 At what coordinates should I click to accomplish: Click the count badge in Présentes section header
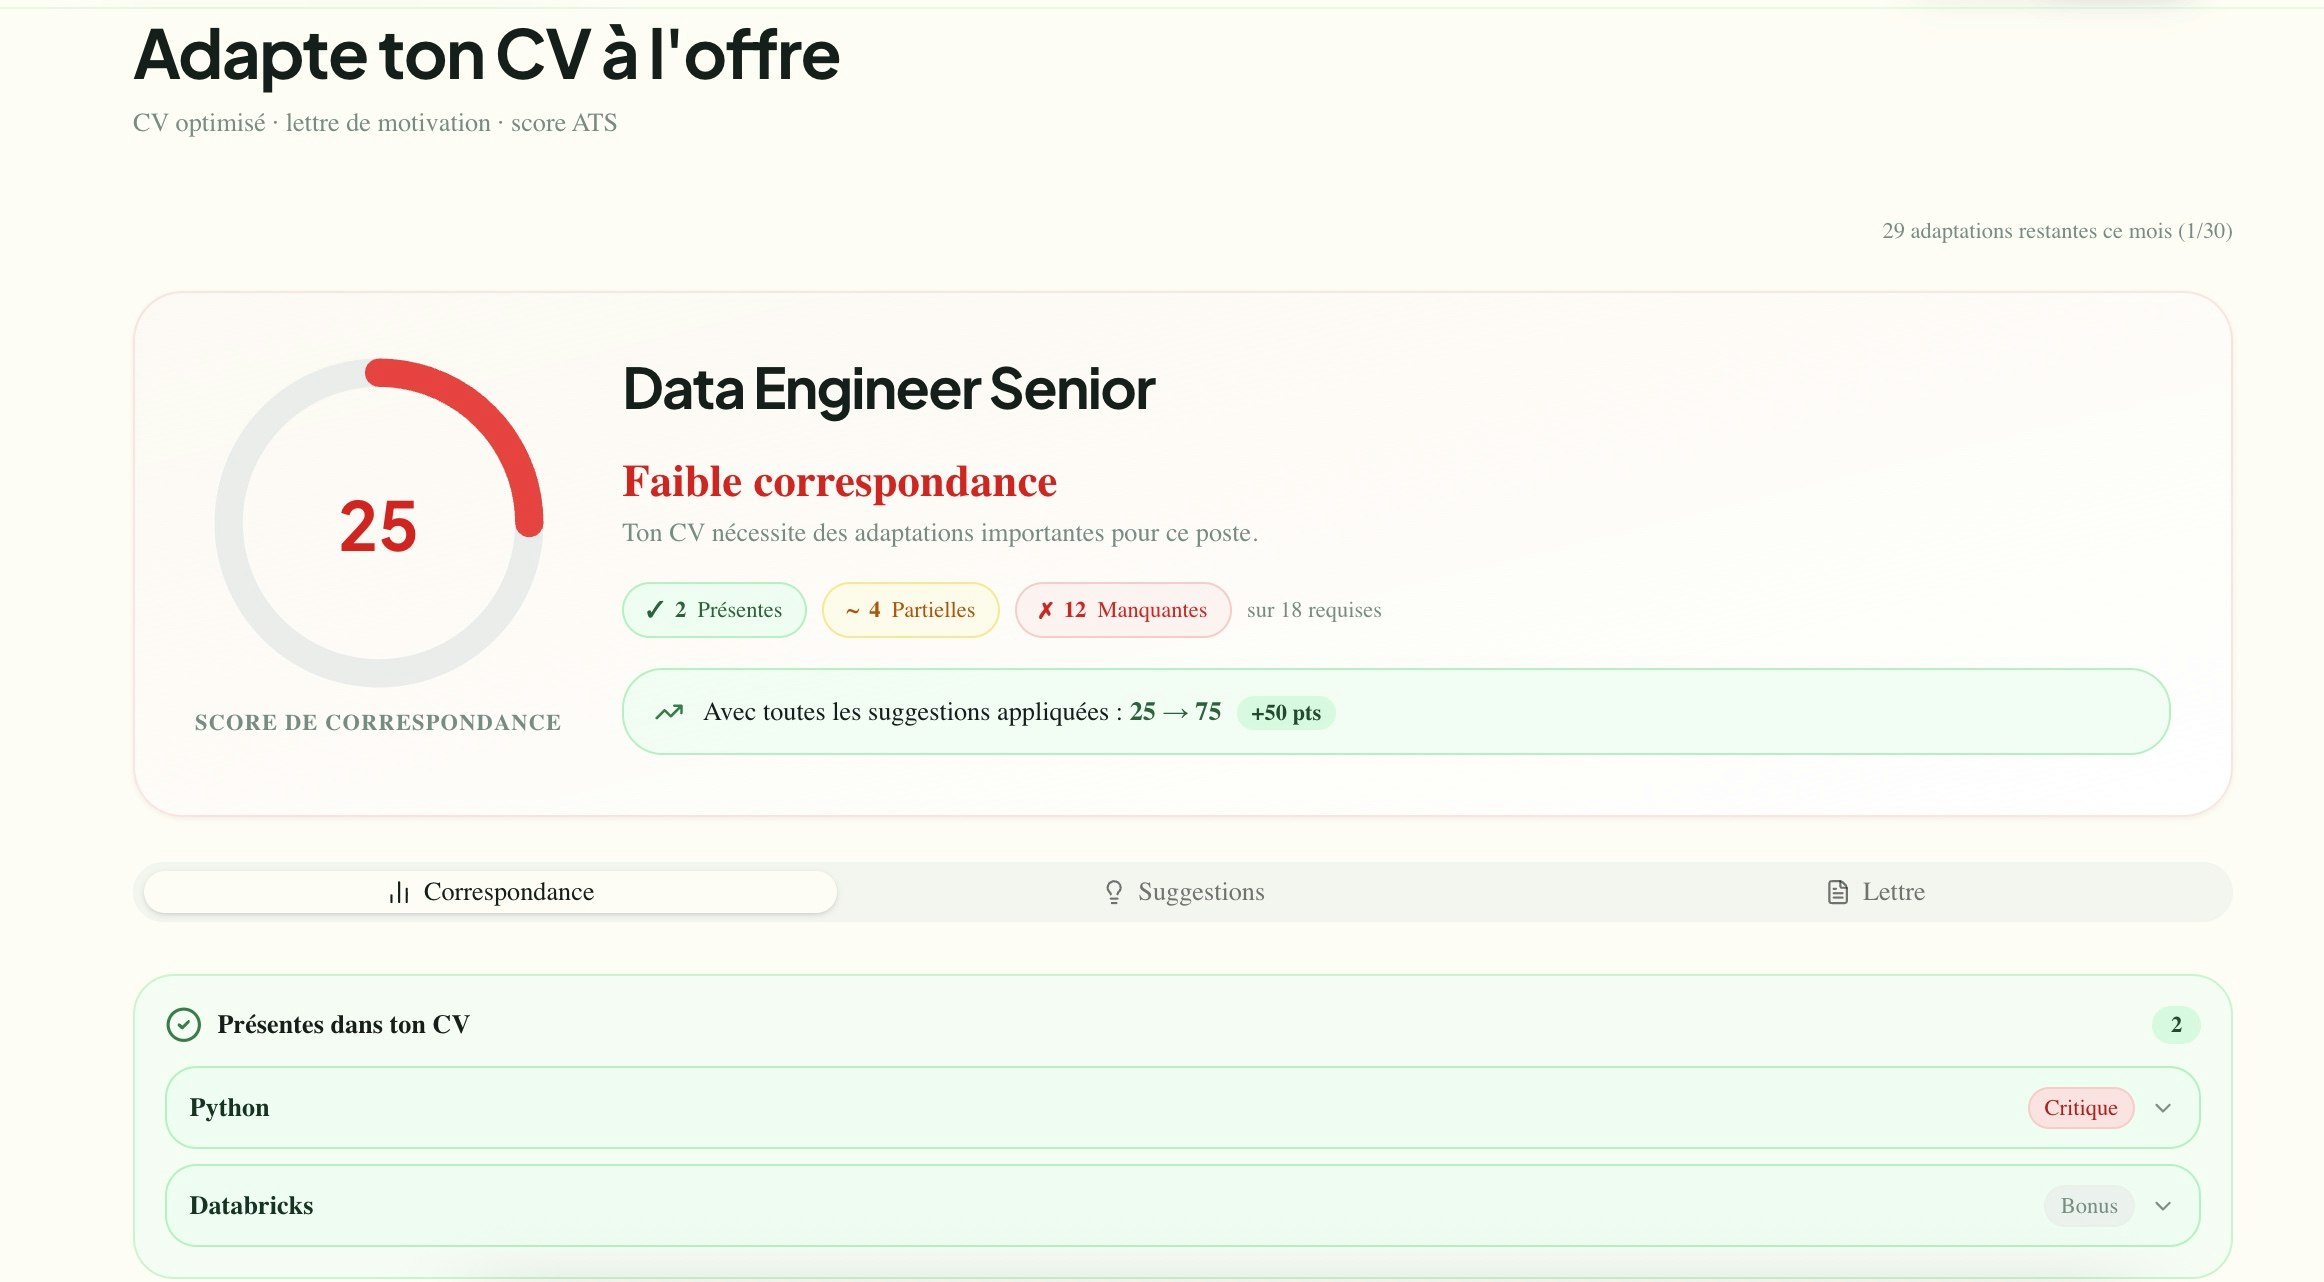click(2175, 1025)
